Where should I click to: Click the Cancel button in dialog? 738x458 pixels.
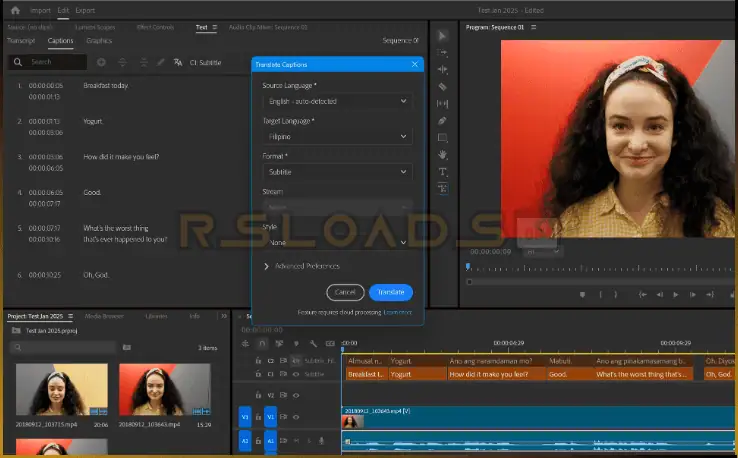pos(345,292)
